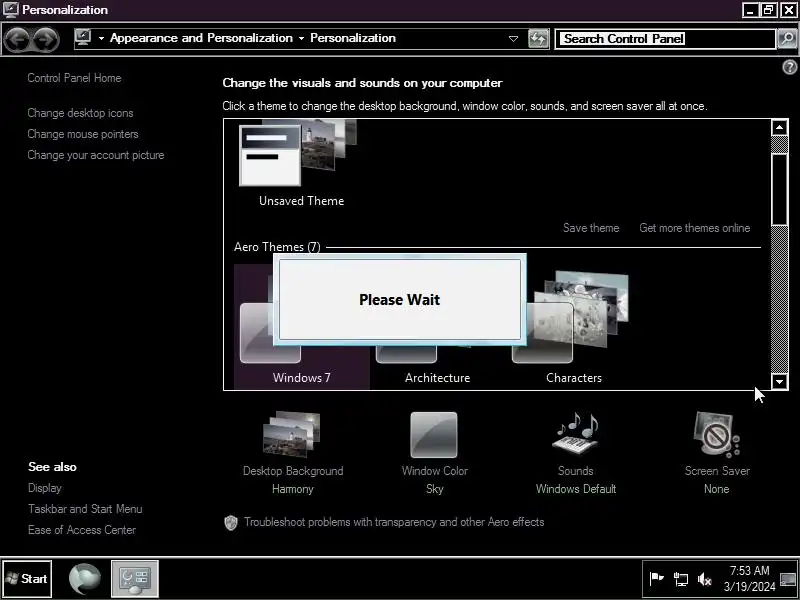Viewport: 800px width, 600px height.
Task: Open Change desktop icons
Action: tap(80, 113)
